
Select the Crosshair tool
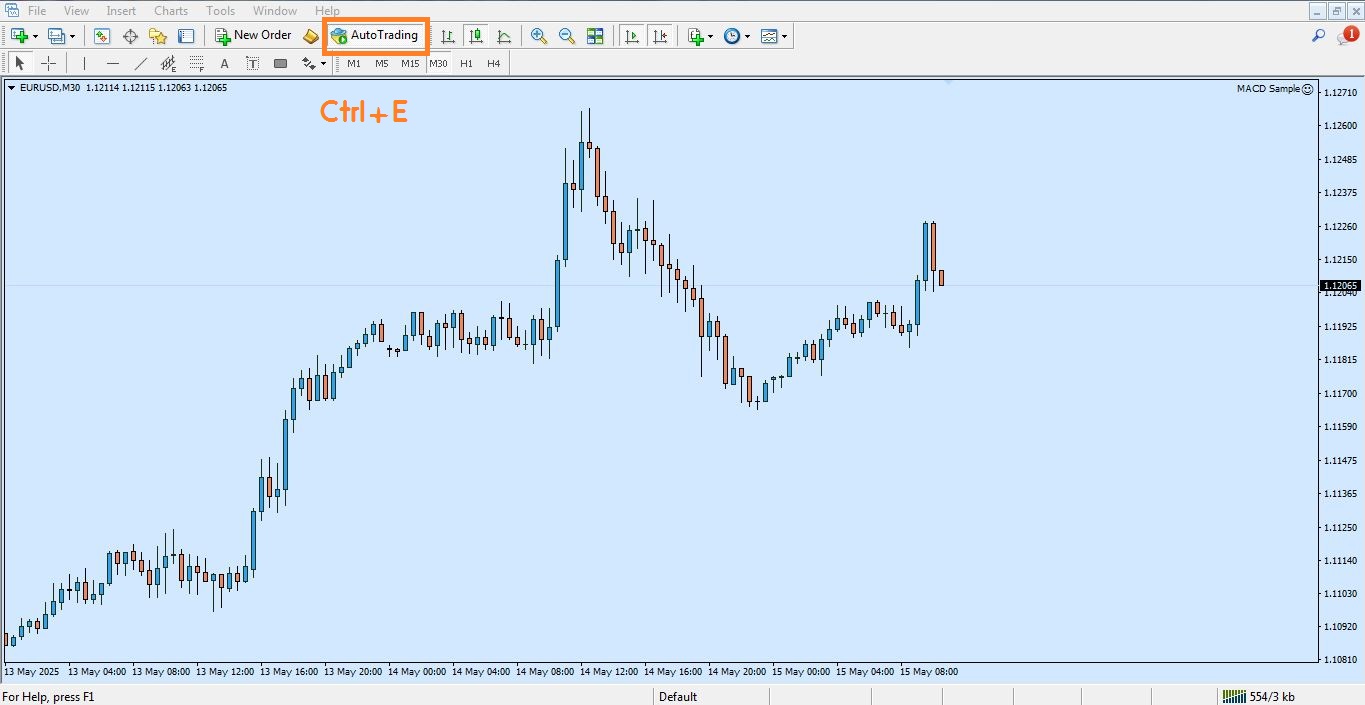[48, 64]
